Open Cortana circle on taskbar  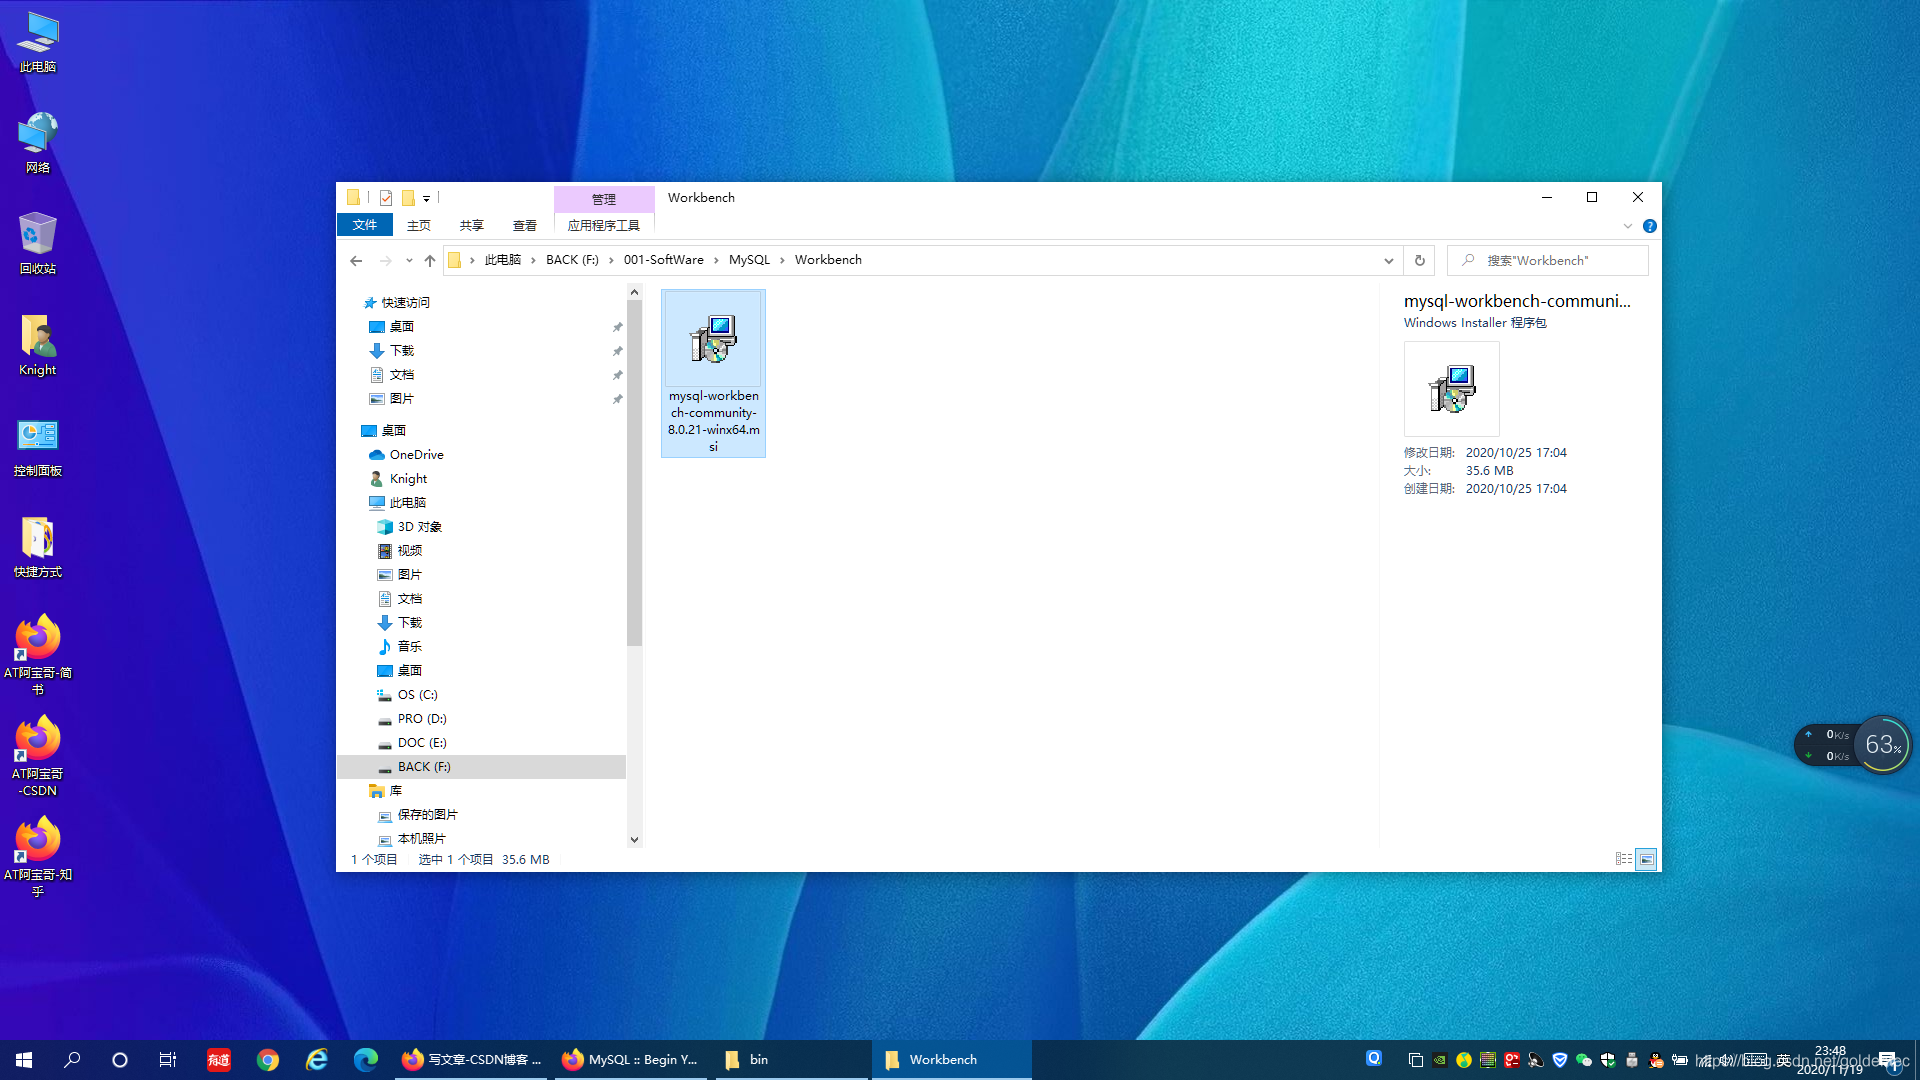[120, 1060]
